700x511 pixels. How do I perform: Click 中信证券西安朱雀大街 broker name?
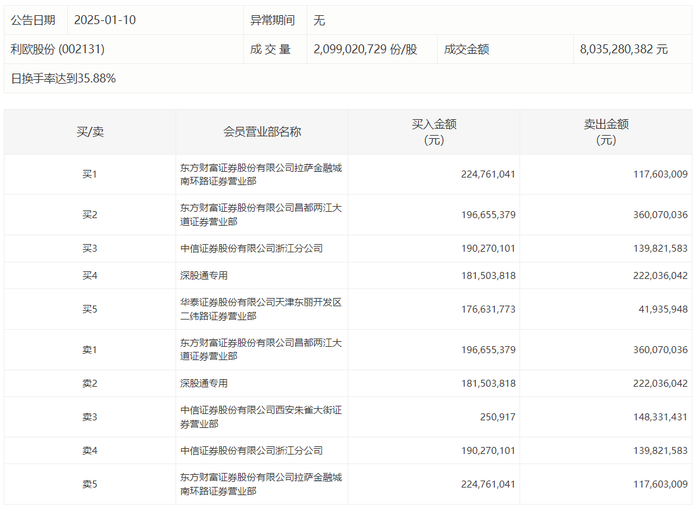coord(261,417)
